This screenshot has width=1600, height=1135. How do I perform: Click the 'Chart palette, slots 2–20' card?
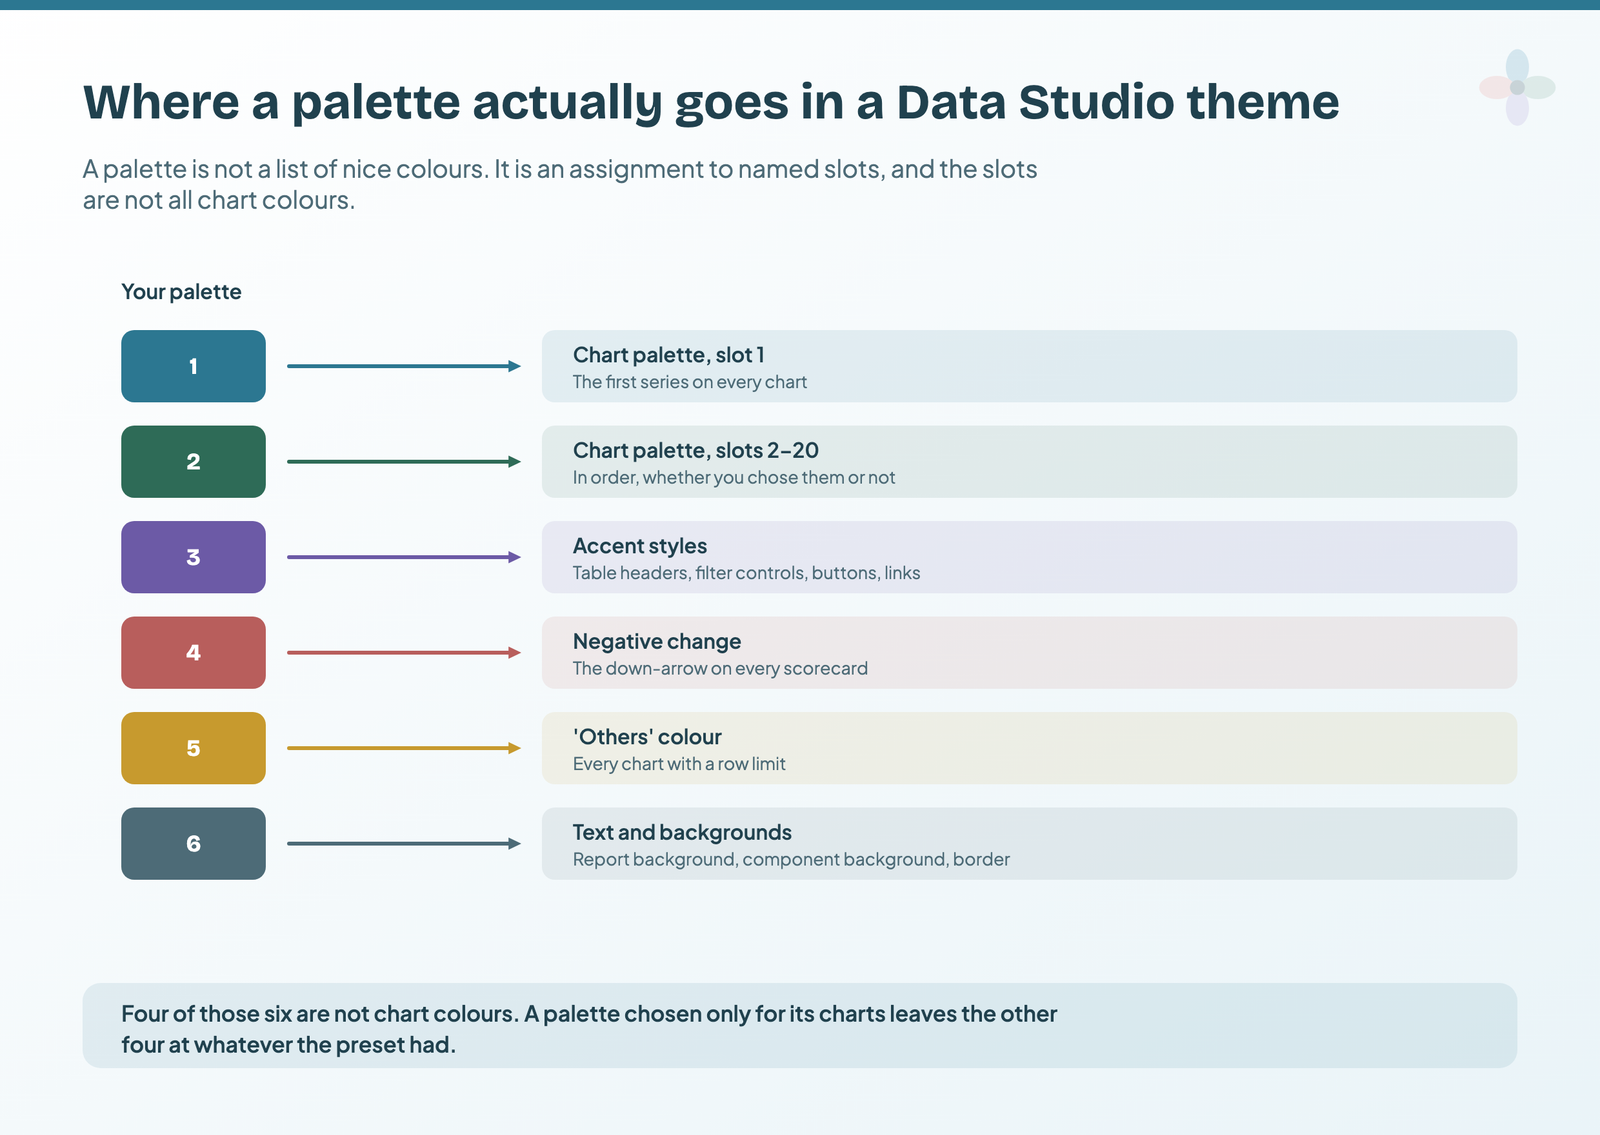[x=1029, y=461]
